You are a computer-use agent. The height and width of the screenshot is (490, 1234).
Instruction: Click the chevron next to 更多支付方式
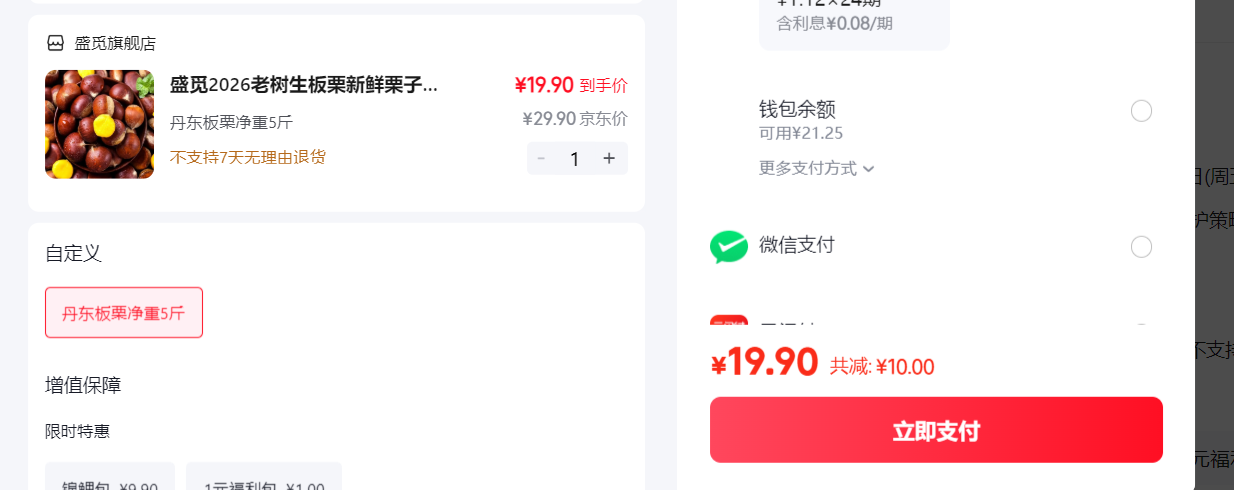coord(869,169)
